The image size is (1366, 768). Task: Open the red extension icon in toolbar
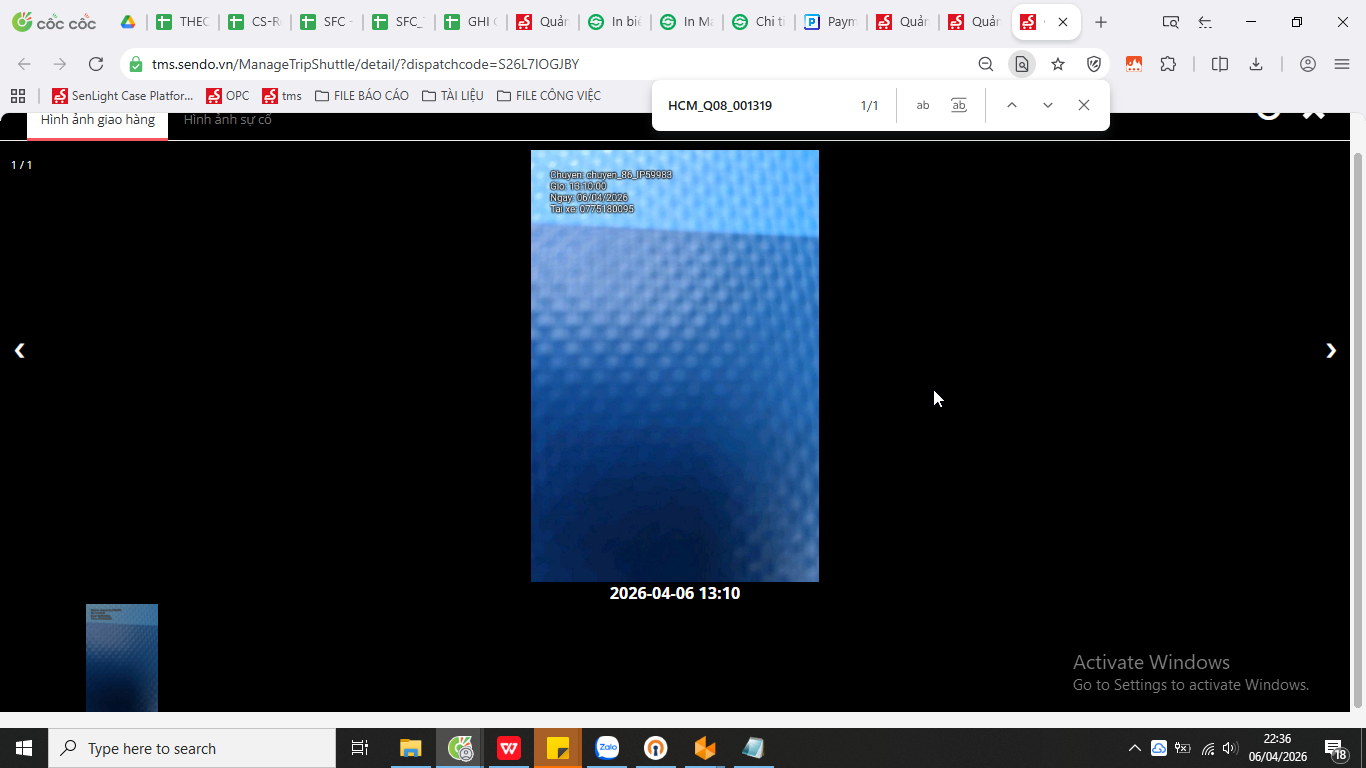pyautogui.click(x=1134, y=64)
